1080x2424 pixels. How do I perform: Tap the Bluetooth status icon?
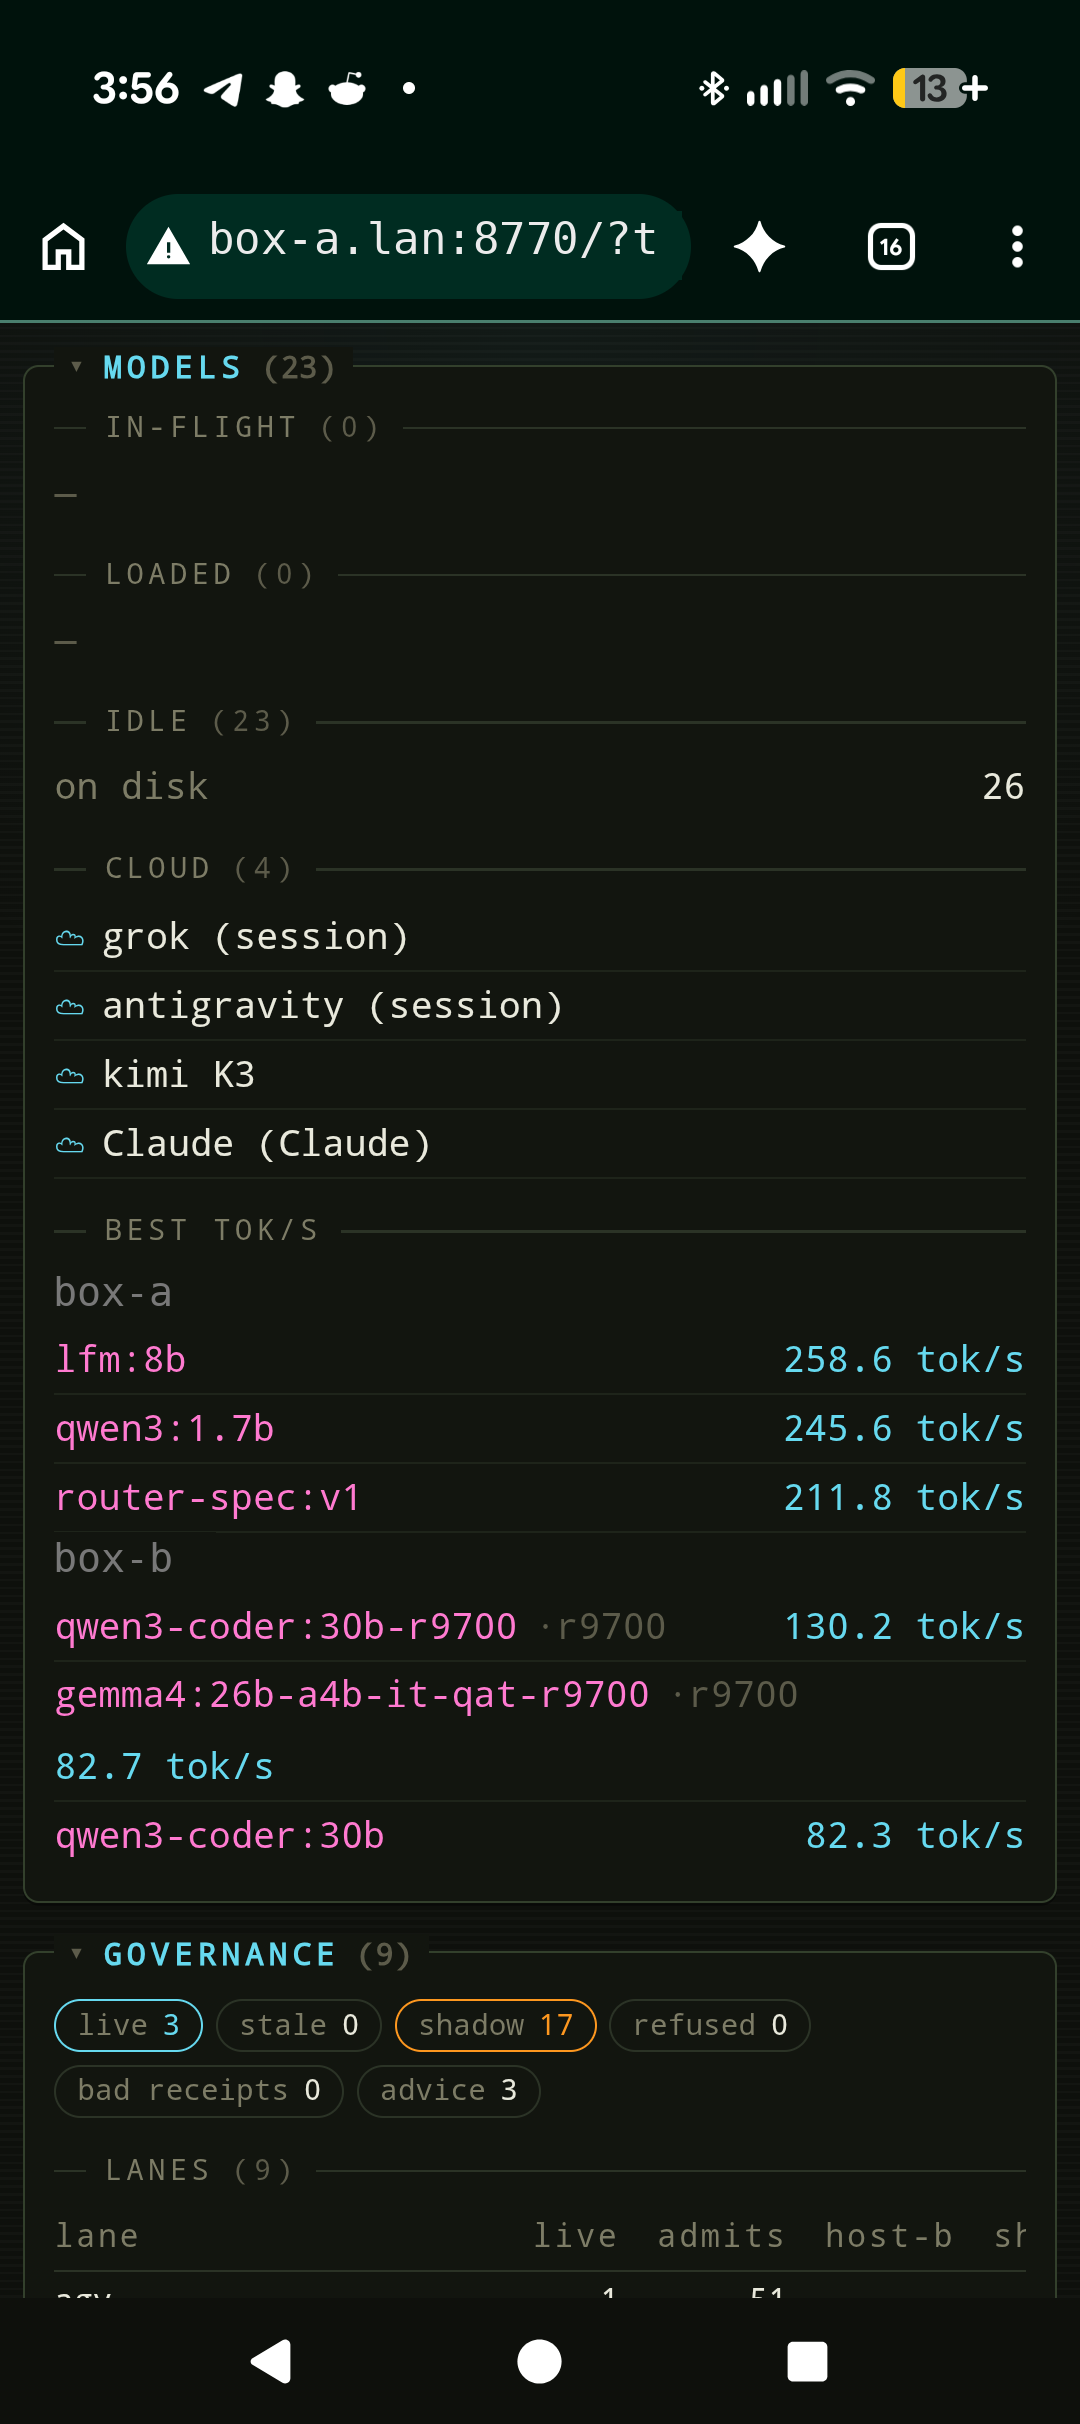(713, 88)
